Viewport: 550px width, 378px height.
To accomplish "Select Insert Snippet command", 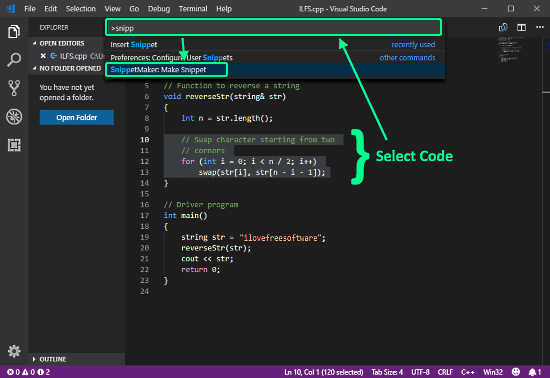I will click(x=275, y=45).
